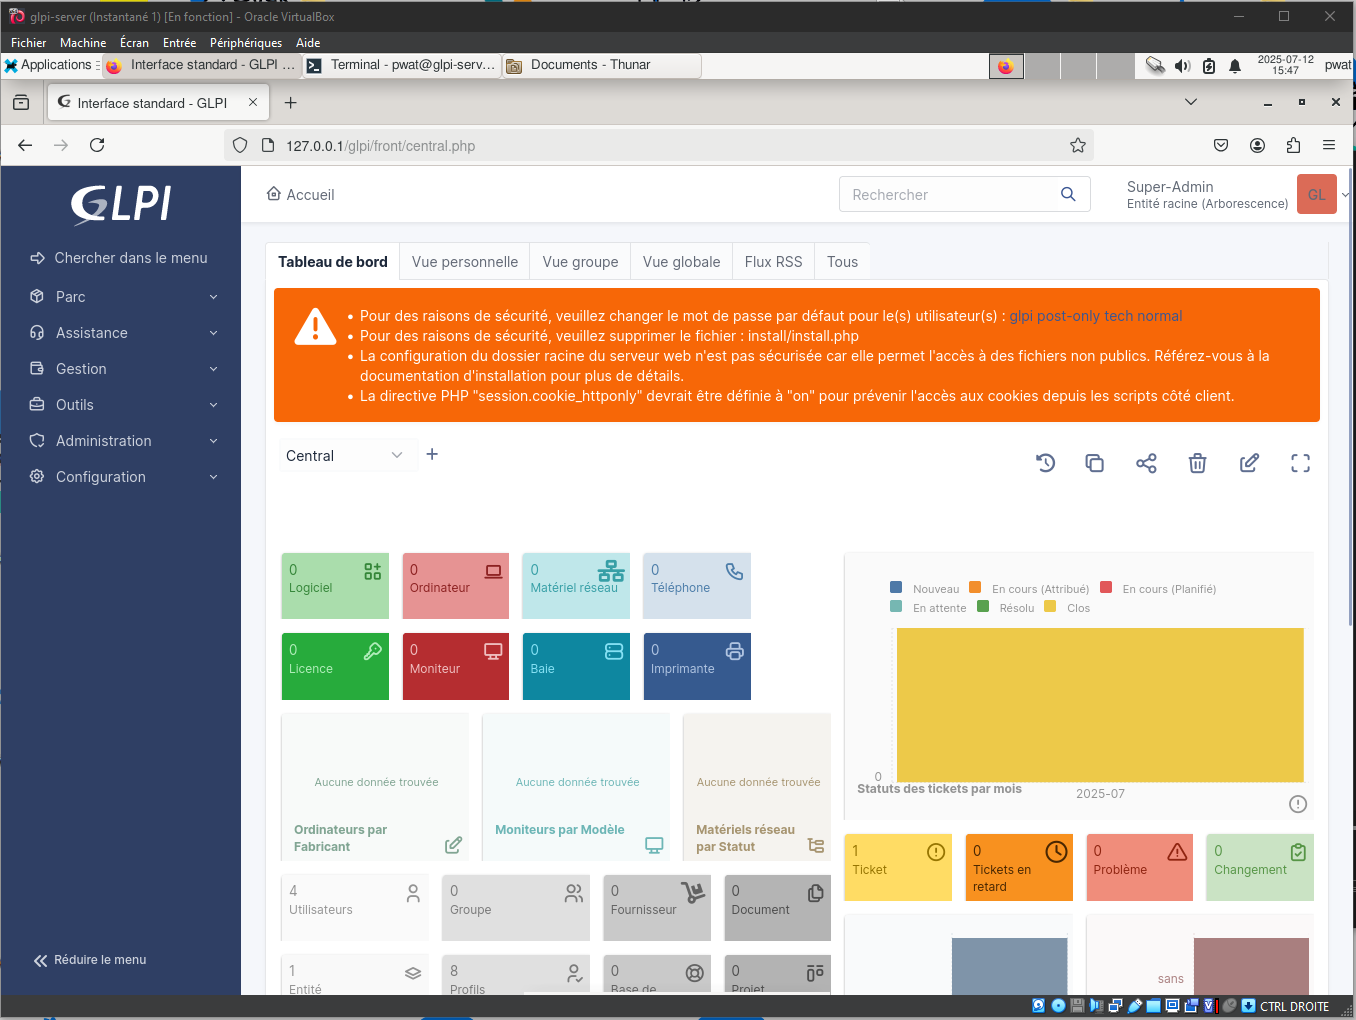1356x1020 pixels.
Task: Click the delete dashboard trash icon
Action: (x=1197, y=463)
